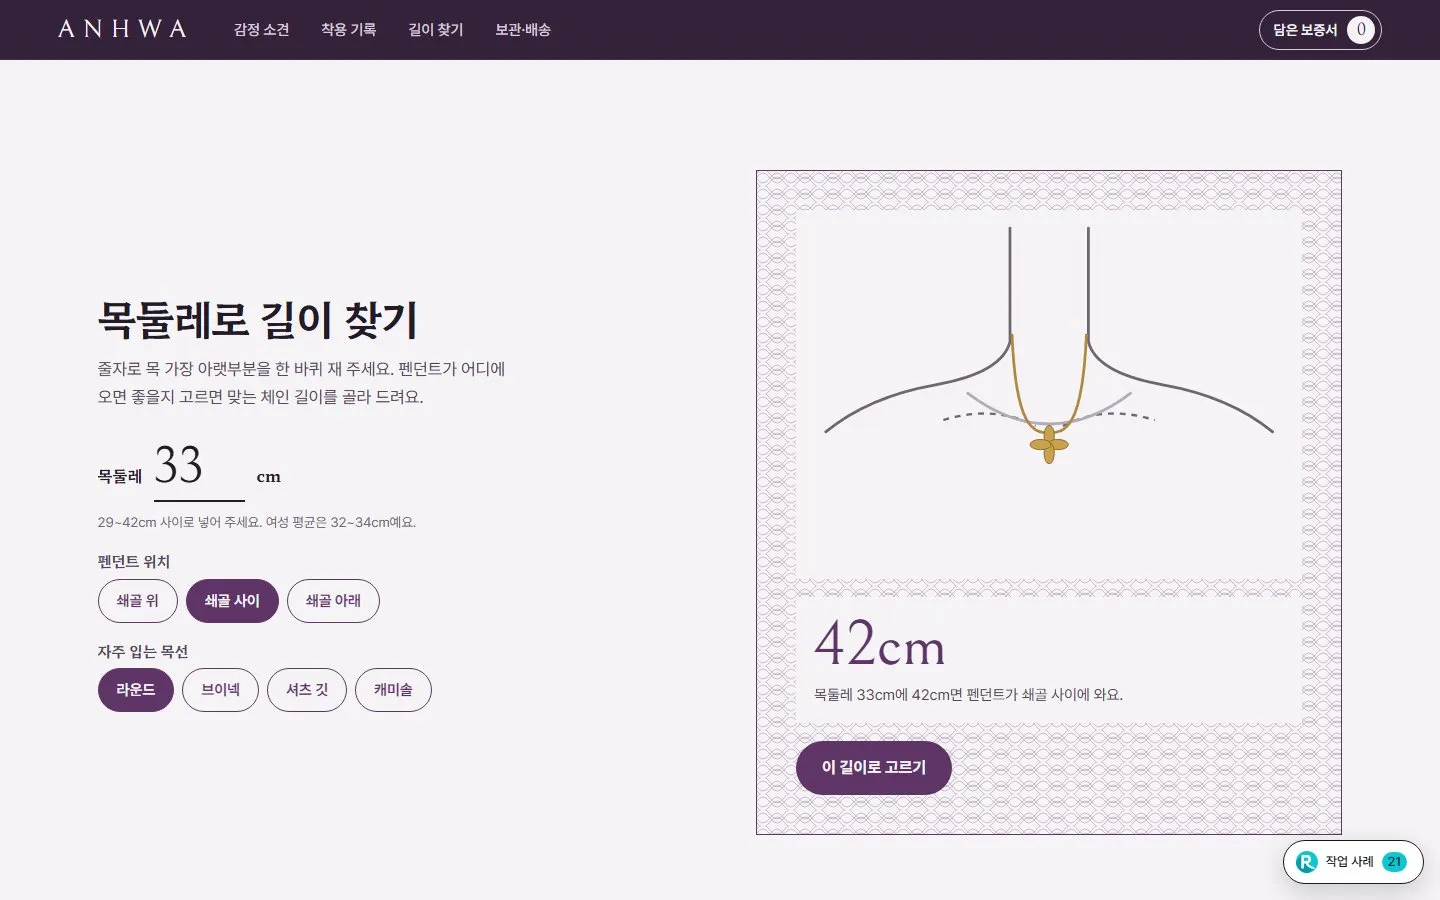Image resolution: width=1440 pixels, height=900 pixels.
Task: Click the 이 길이로 고르기 button
Action: 874,768
